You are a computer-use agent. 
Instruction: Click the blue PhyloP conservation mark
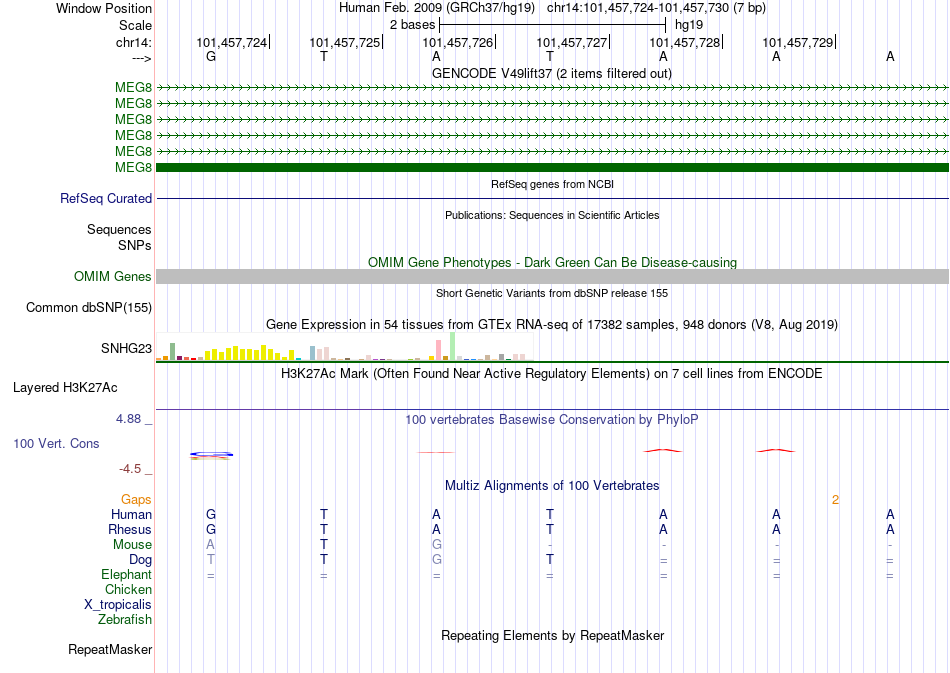(x=211, y=454)
